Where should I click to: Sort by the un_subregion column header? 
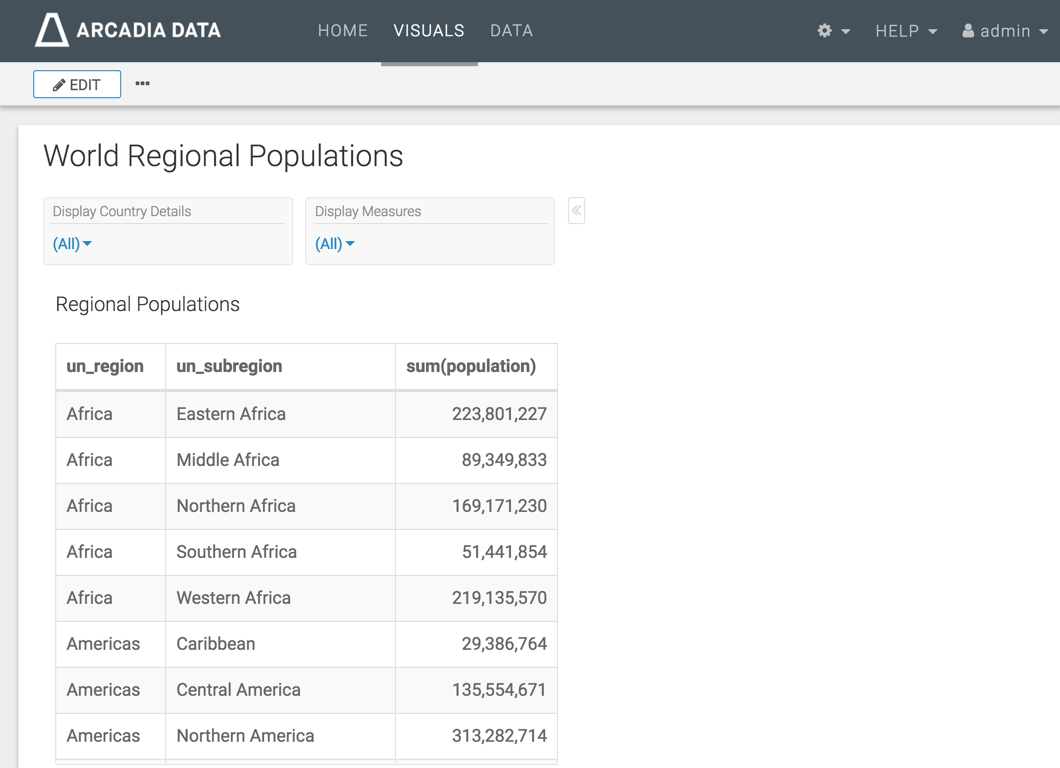(229, 366)
